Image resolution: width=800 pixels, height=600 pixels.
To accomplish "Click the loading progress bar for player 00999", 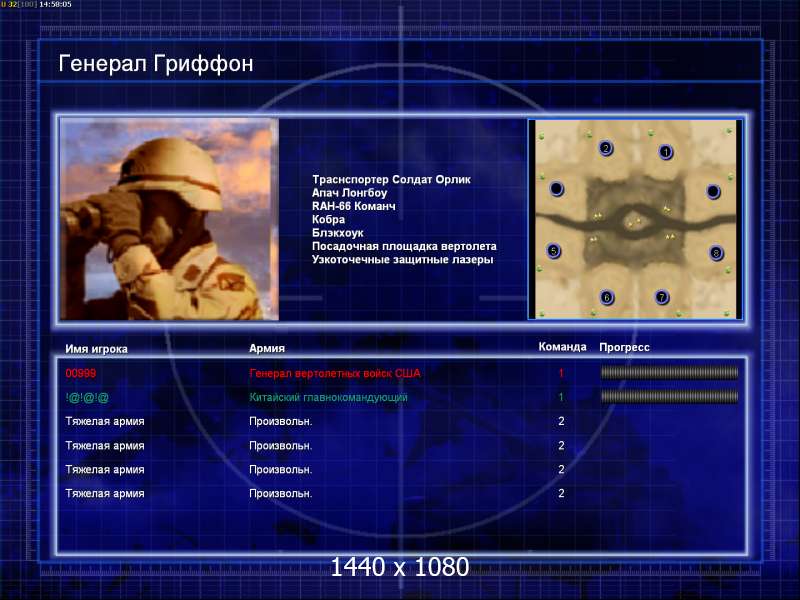I will (669, 373).
